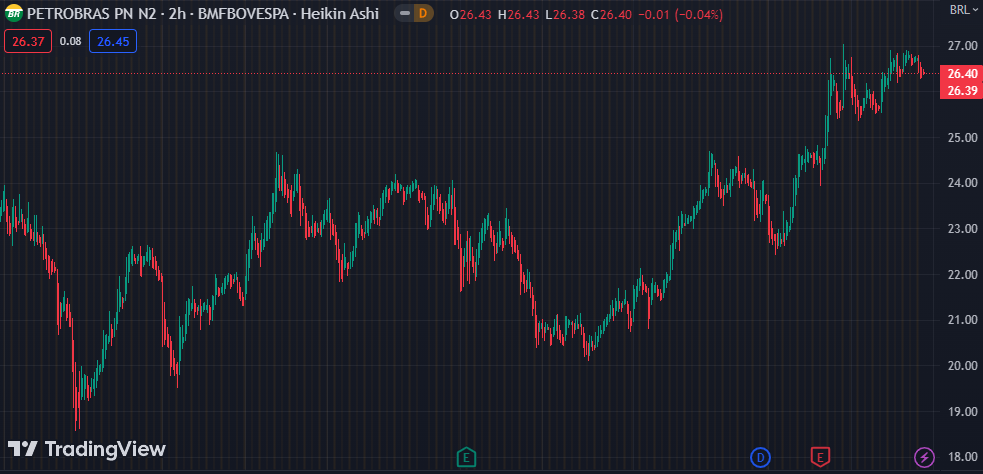Click the Petrobras BR logo icon
The height and width of the screenshot is (474, 983).
pyautogui.click(x=14, y=13)
